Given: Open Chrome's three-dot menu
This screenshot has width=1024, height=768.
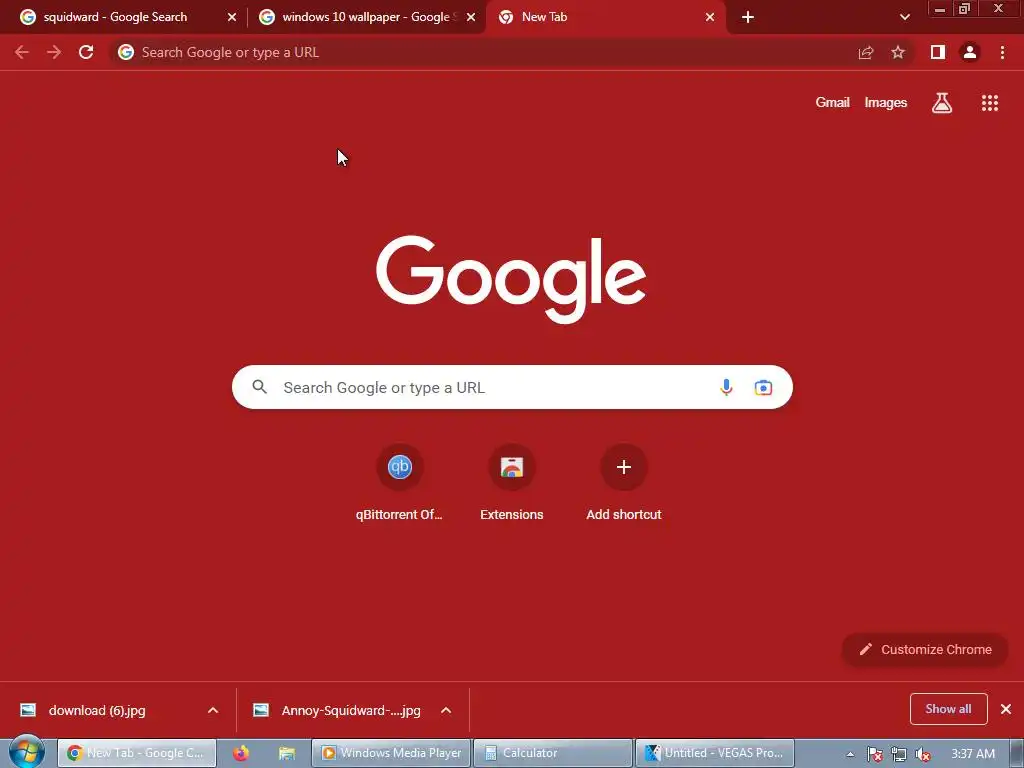Looking at the screenshot, I should [1002, 52].
